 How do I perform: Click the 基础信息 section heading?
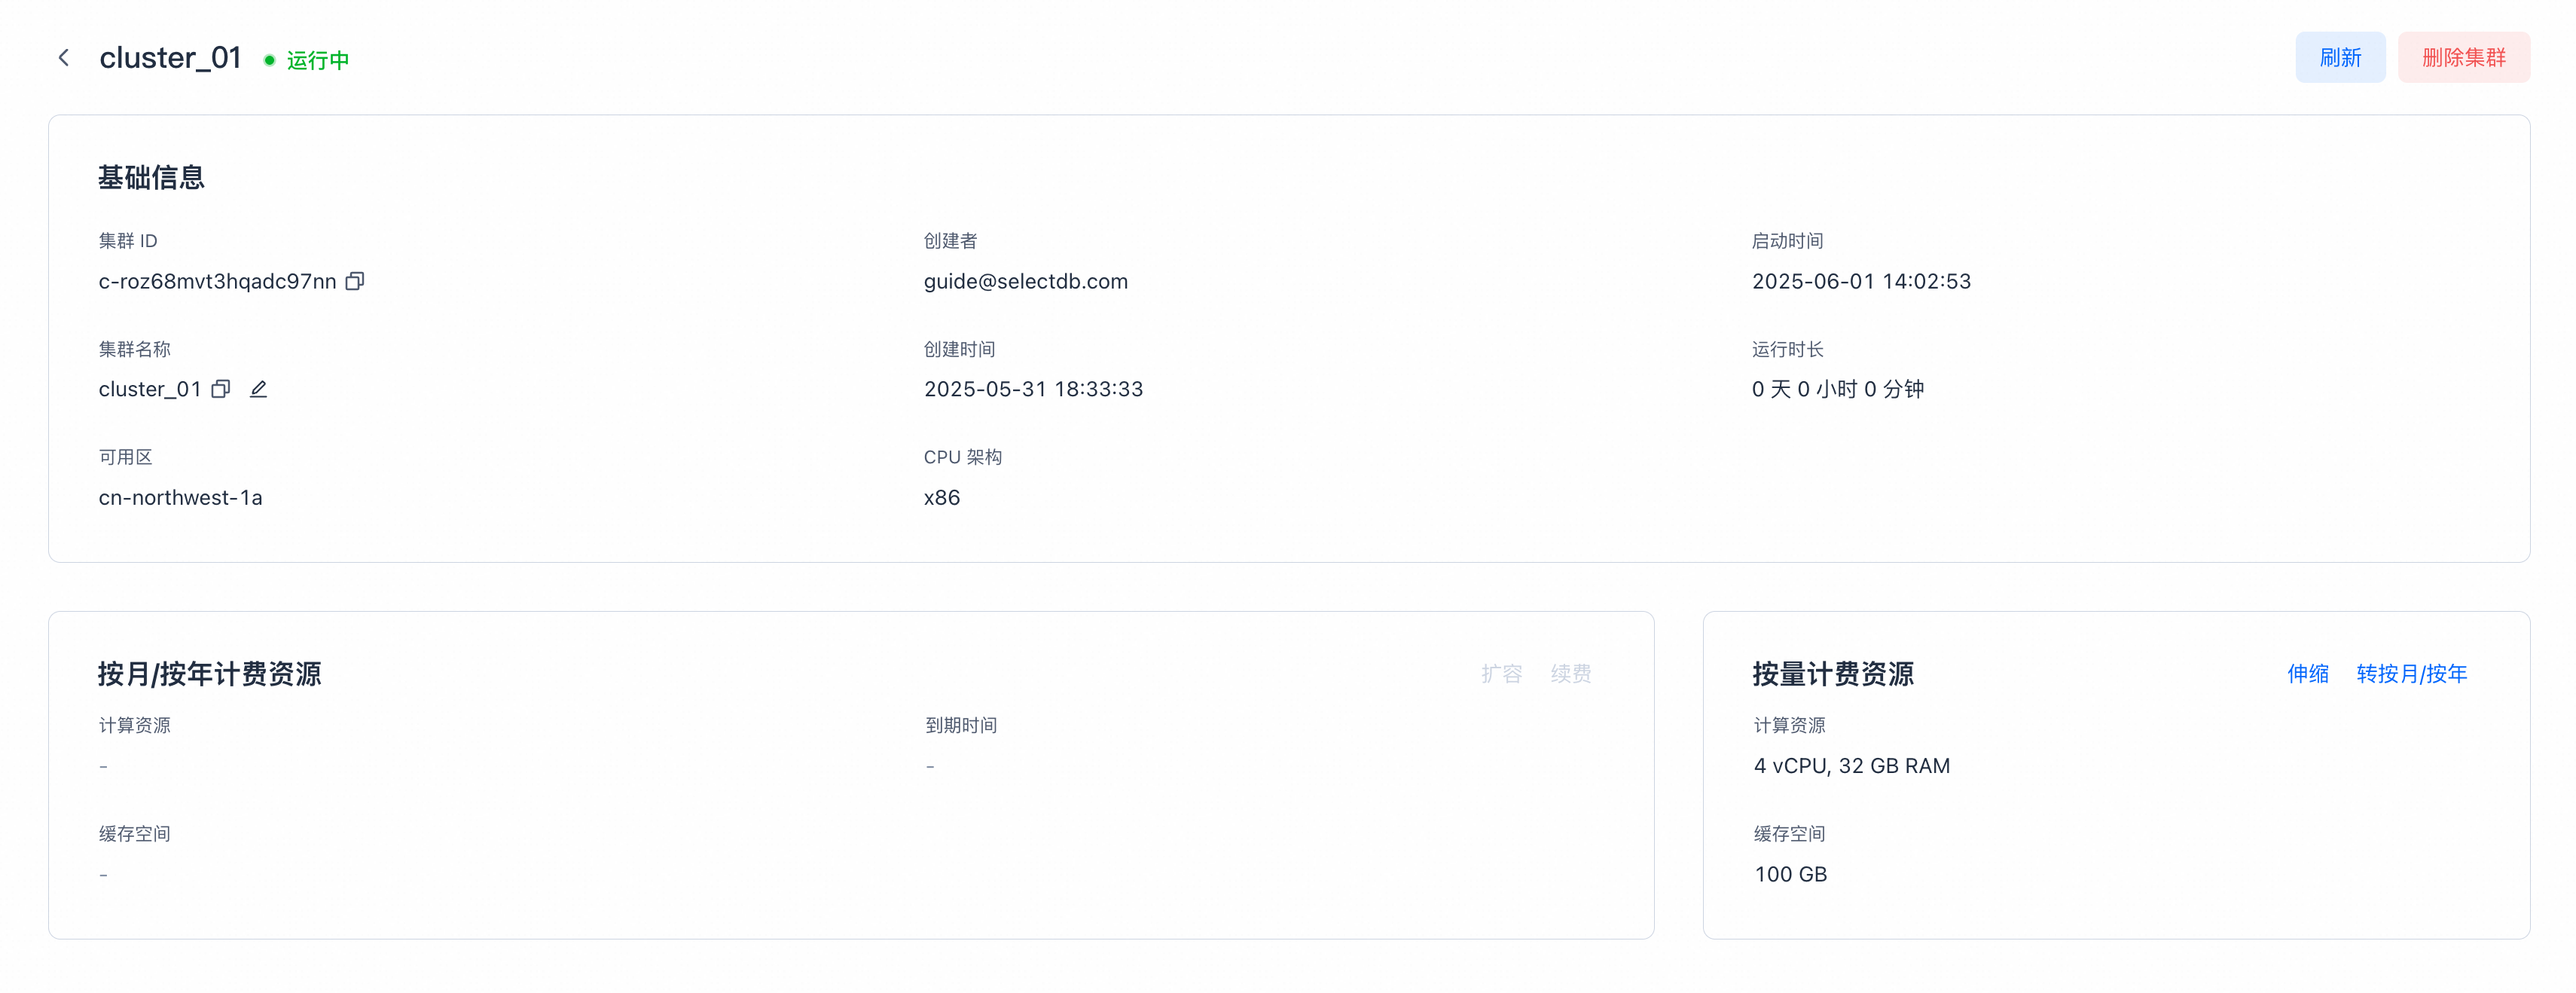point(151,178)
